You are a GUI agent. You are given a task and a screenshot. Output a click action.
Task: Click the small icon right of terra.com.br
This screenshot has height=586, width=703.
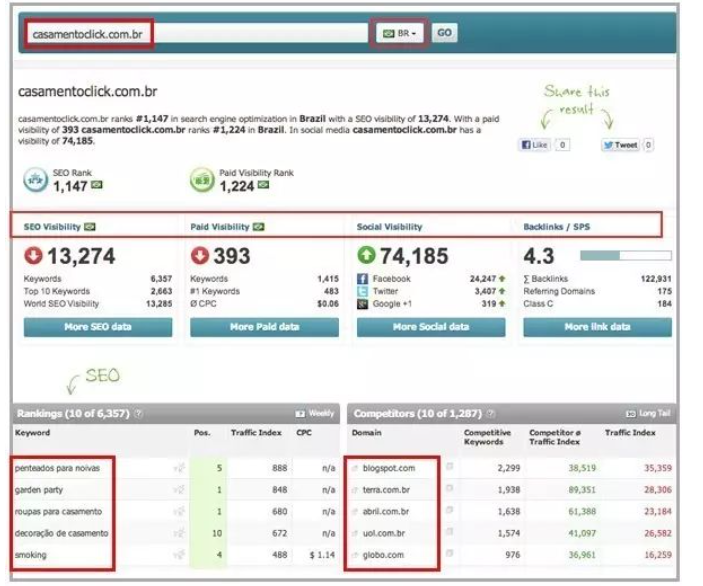449,488
